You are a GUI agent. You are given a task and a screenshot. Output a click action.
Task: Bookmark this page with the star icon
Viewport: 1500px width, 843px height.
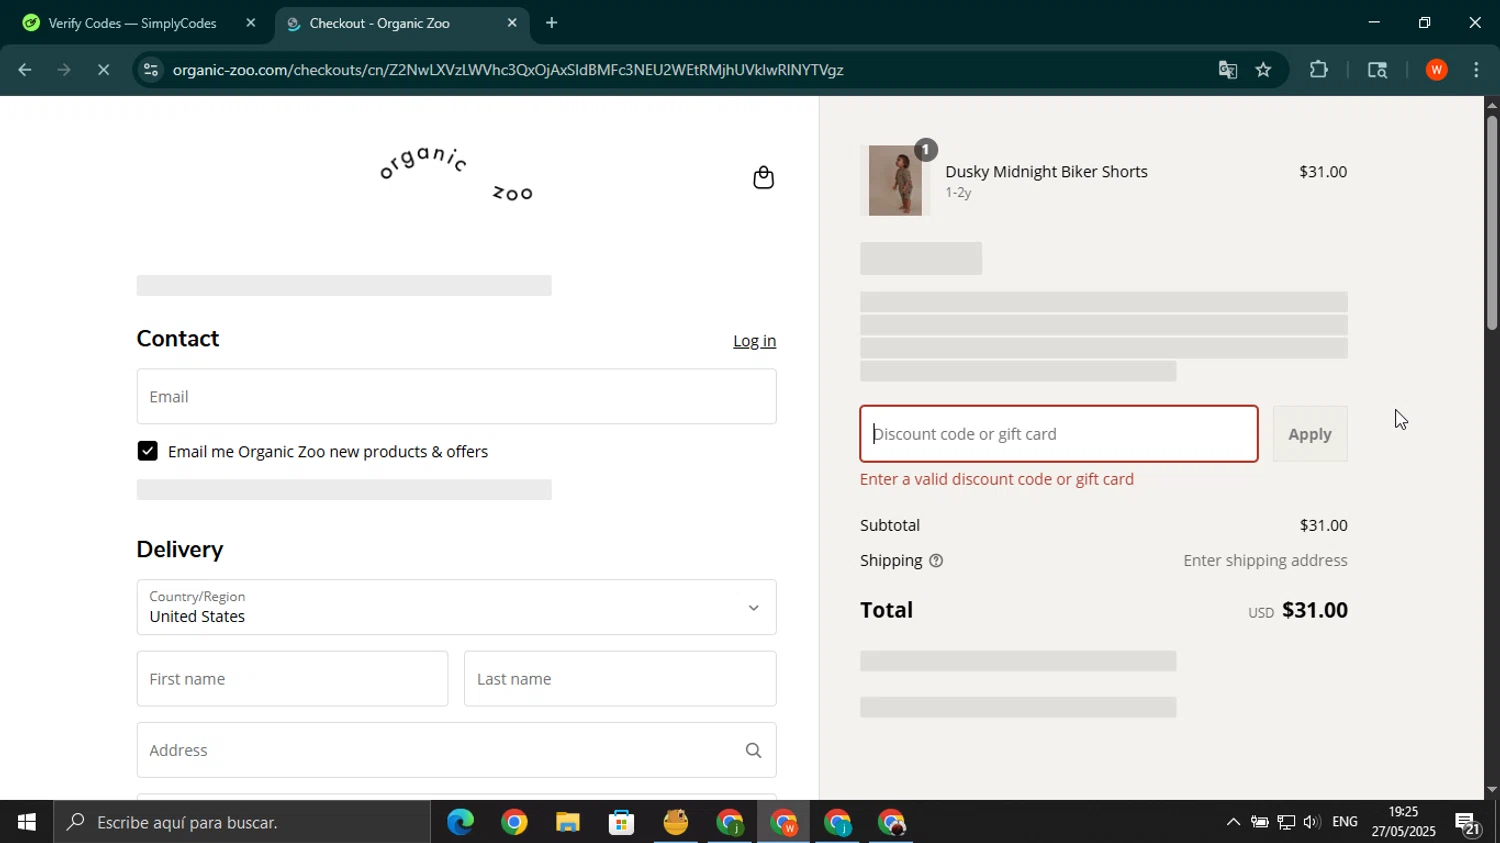[1264, 70]
